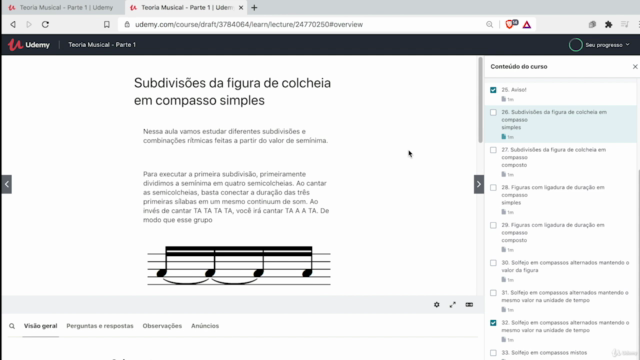The height and width of the screenshot is (360, 640).
Task: Click the Conteúdo do curso heading
Action: point(519,67)
